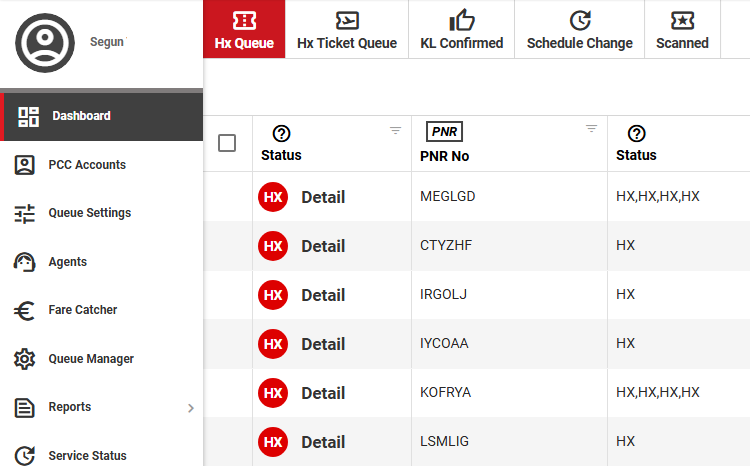Click the Reports document icon

24,408
